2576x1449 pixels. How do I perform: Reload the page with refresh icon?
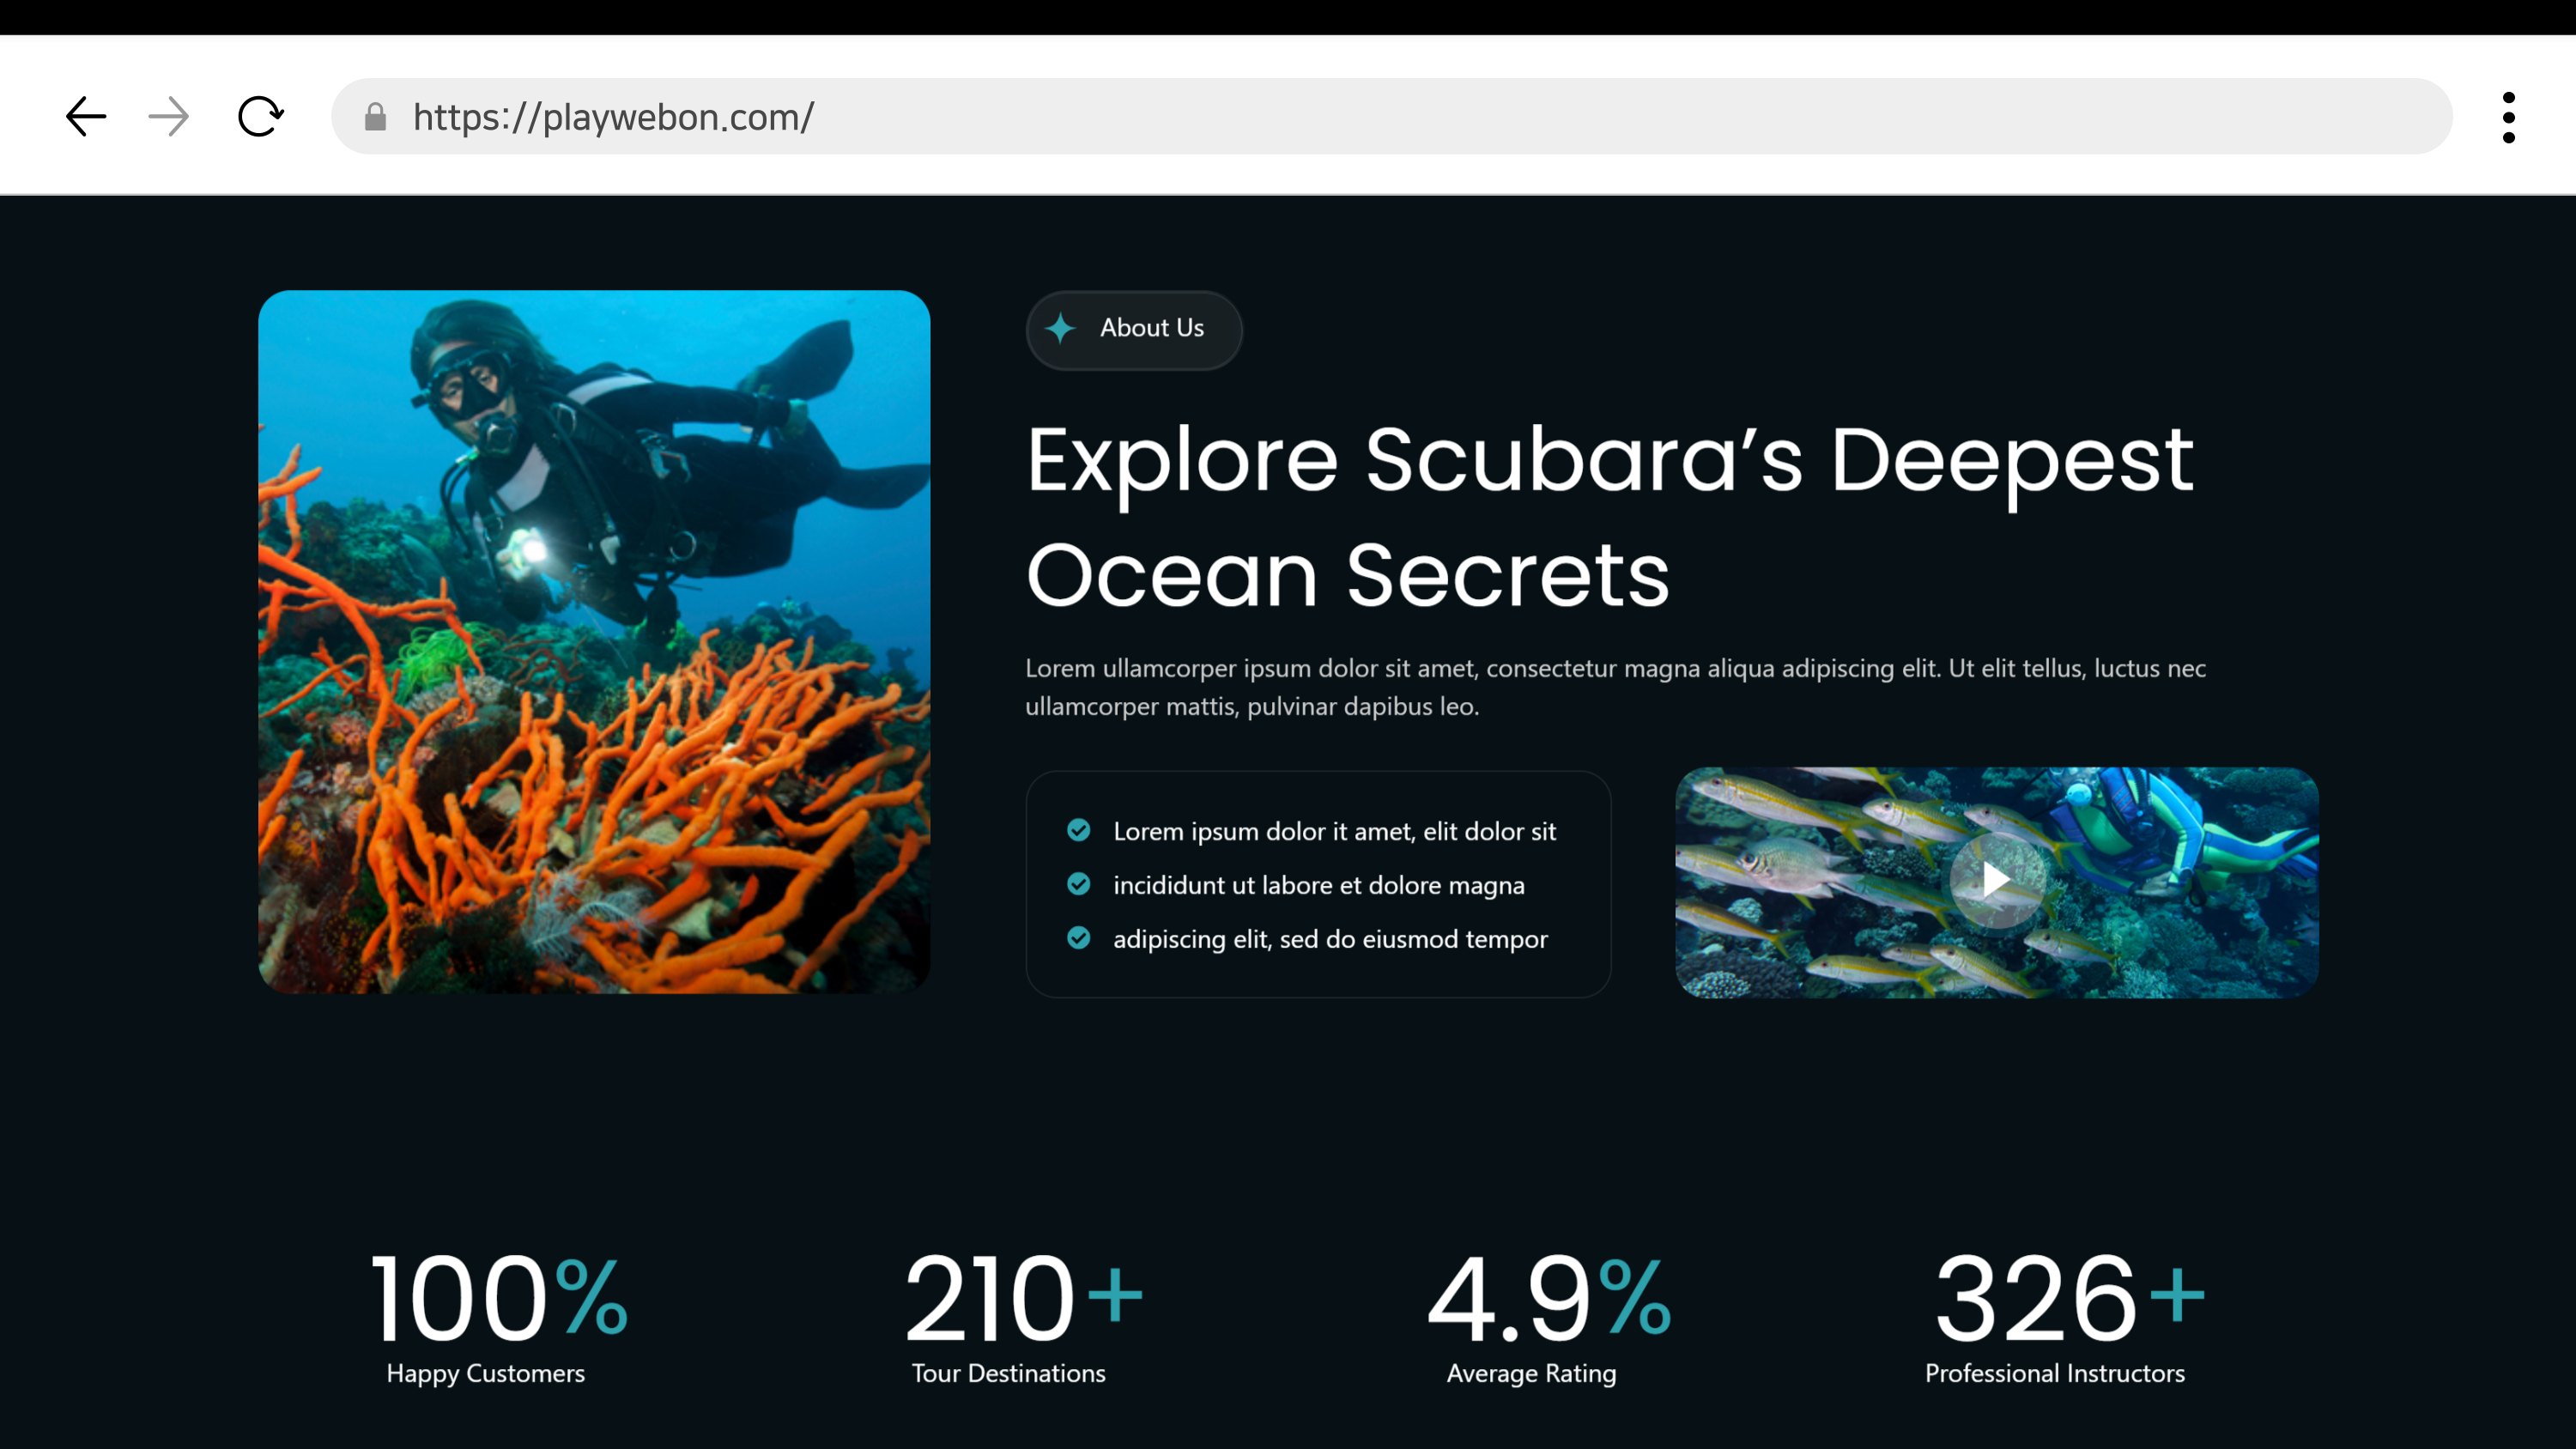260,117
